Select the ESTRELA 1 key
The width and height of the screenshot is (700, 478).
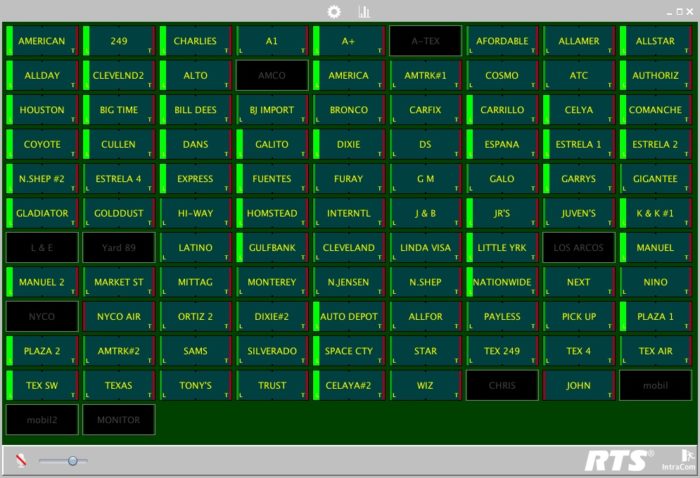point(579,144)
